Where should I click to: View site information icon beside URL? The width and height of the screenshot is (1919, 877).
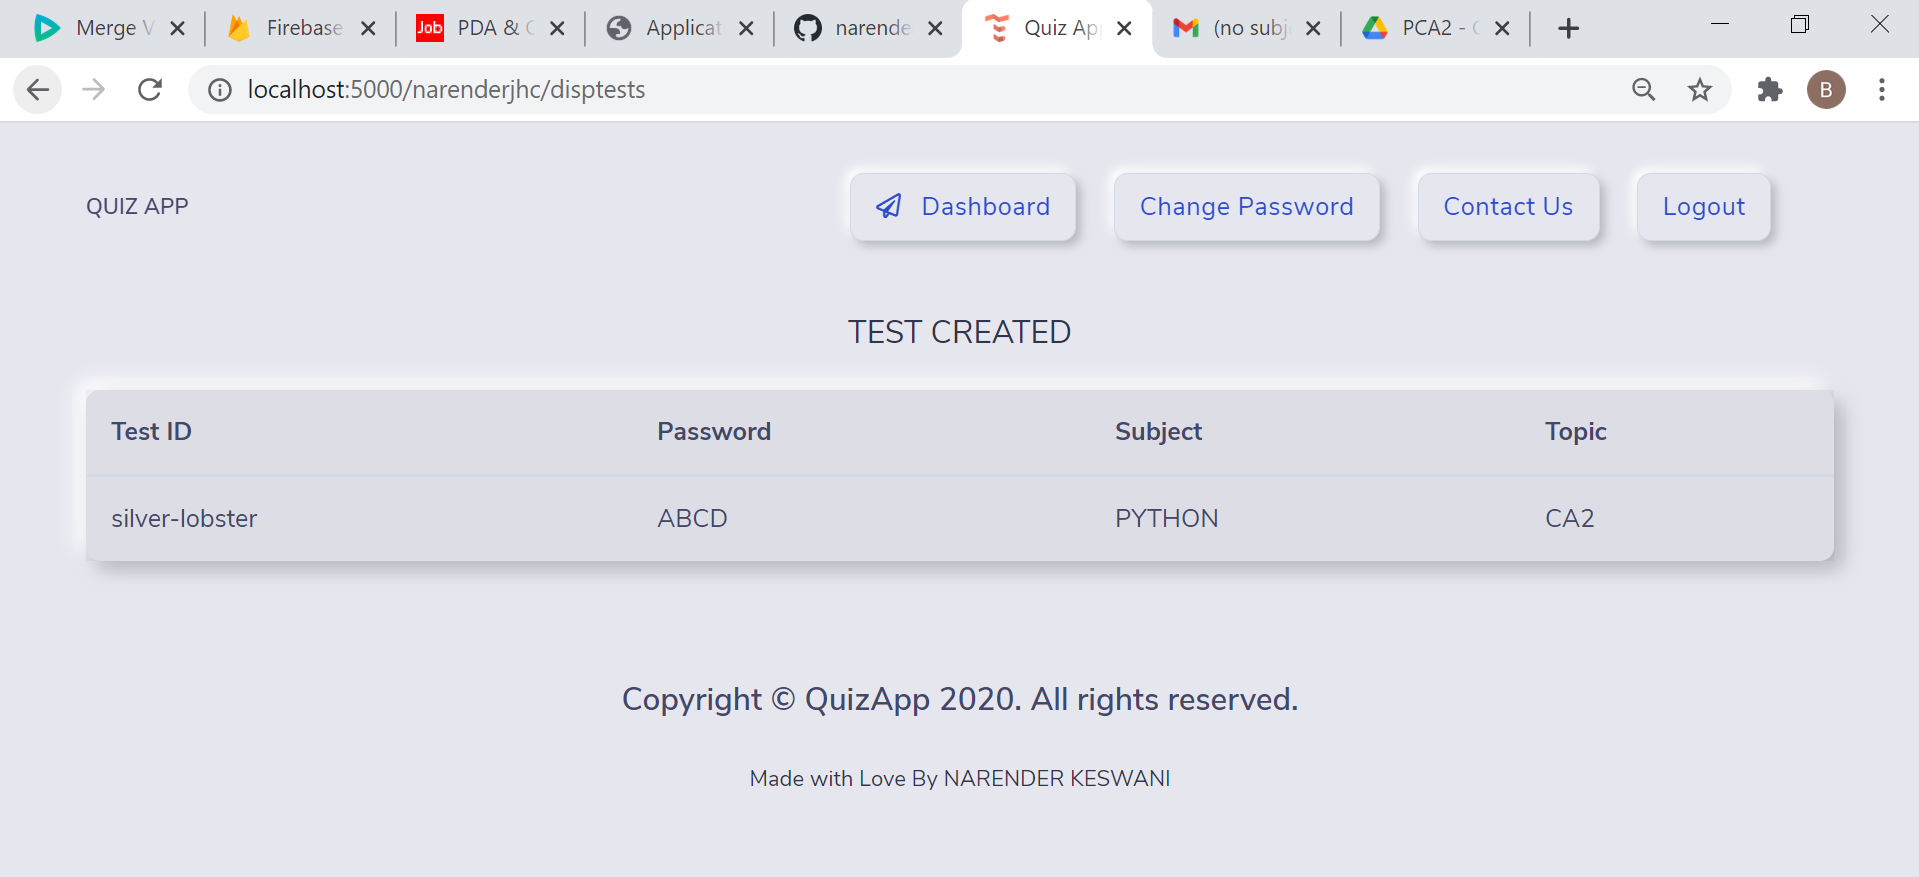coord(220,90)
